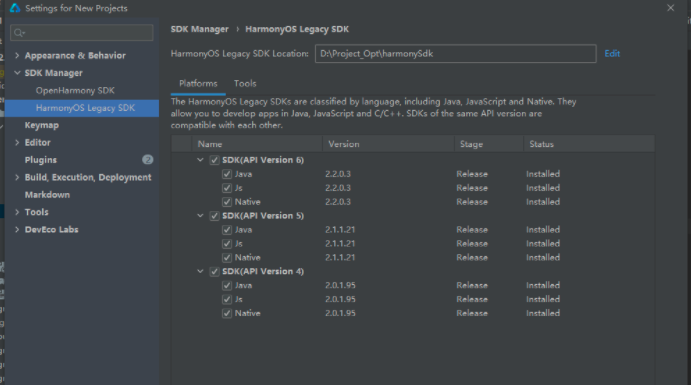
Task: Toggle Js checkbox for version 2.0.1.95
Action: [x=227, y=300]
